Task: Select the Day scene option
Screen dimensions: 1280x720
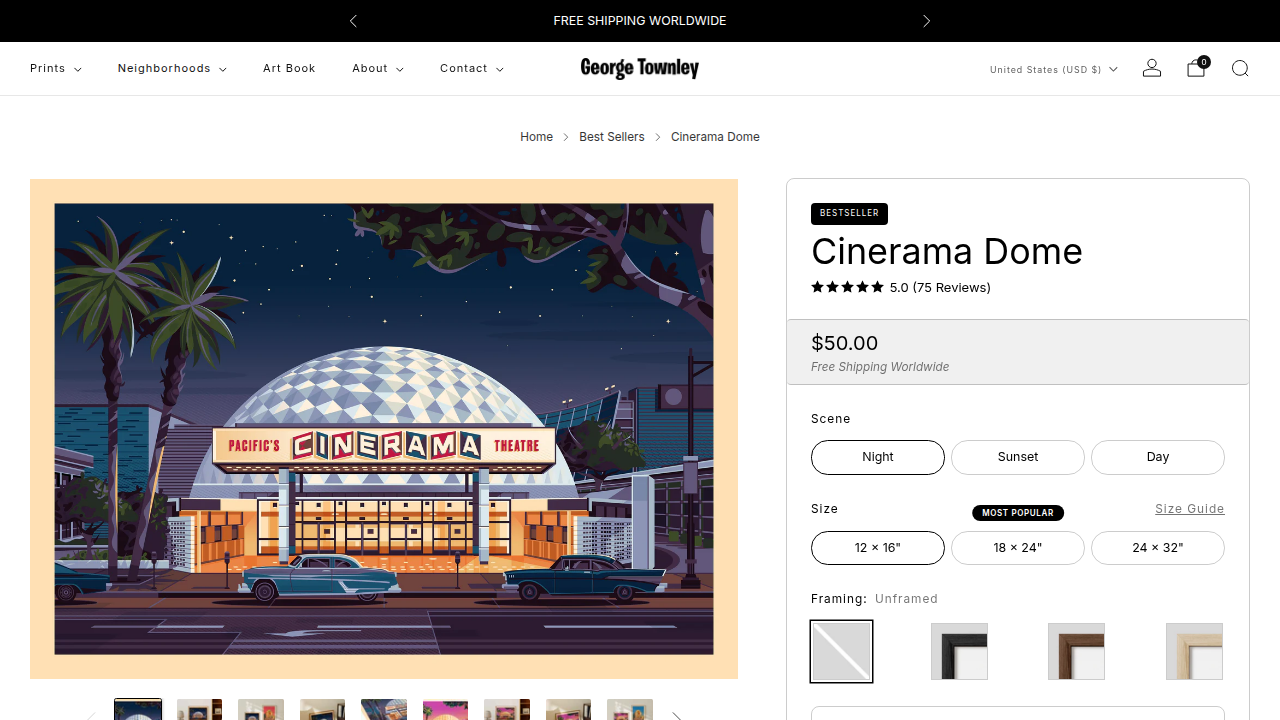Action: (1158, 457)
